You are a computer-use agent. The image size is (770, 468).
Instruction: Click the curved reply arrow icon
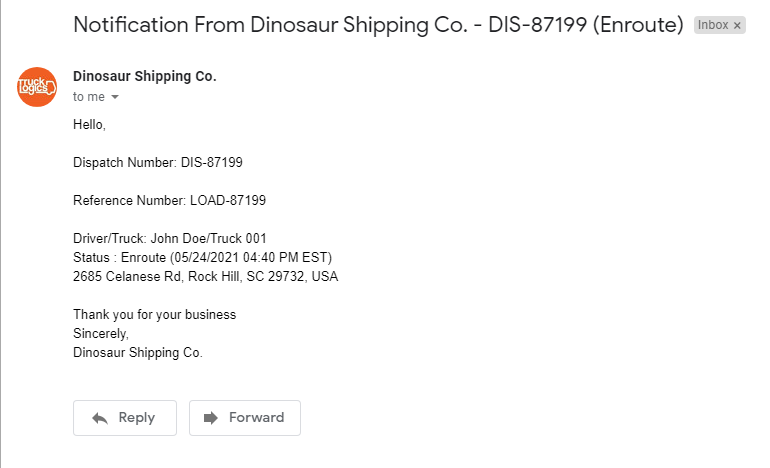pyautogui.click(x=100, y=418)
